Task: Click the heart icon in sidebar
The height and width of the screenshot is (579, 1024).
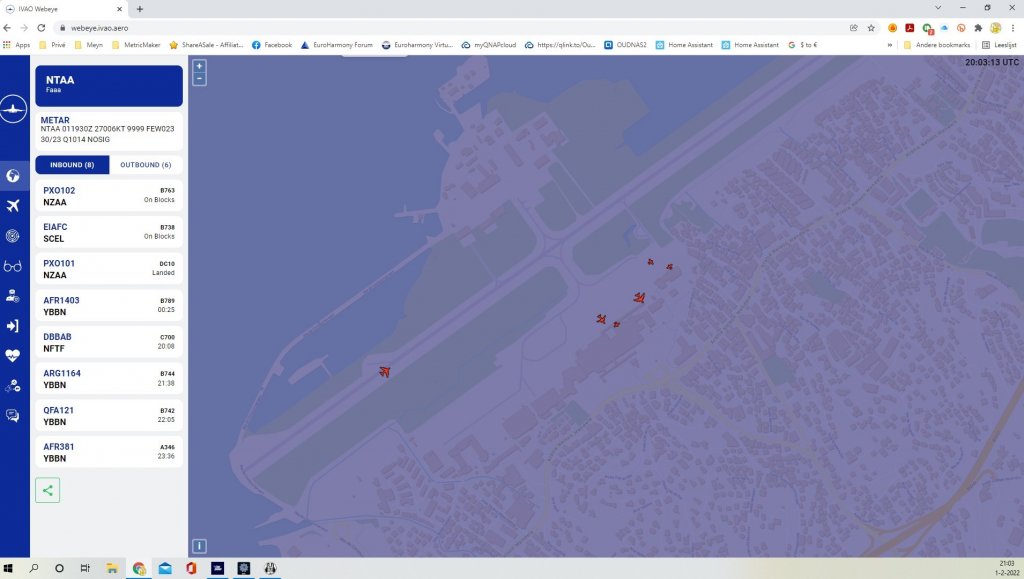Action: point(13,355)
